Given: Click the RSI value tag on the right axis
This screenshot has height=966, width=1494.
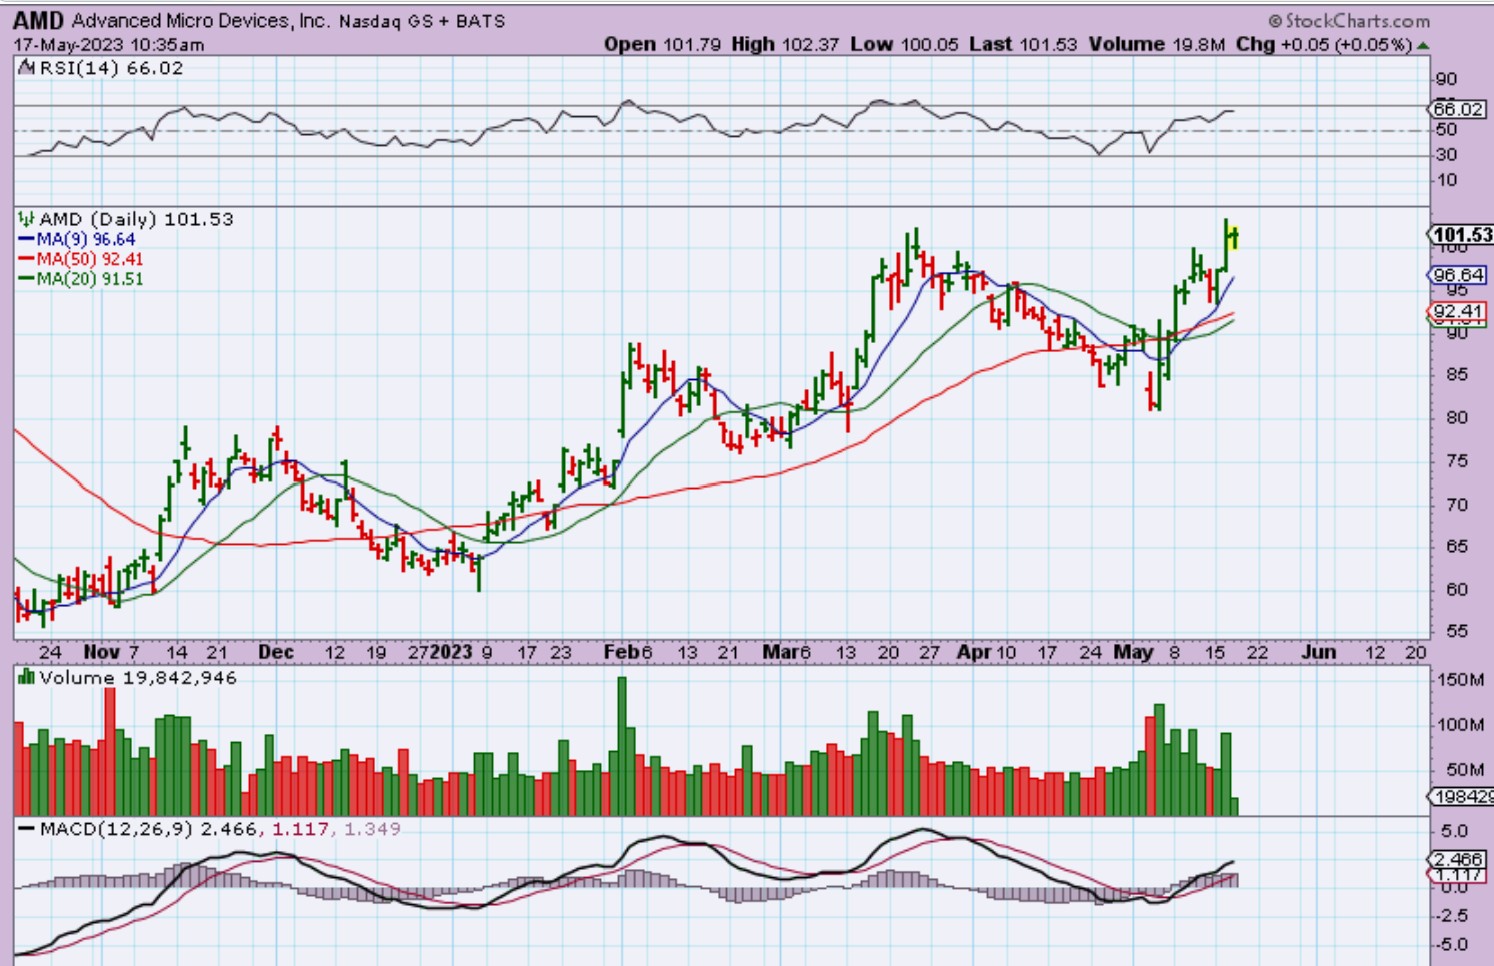Looking at the screenshot, I should coord(1457,109).
